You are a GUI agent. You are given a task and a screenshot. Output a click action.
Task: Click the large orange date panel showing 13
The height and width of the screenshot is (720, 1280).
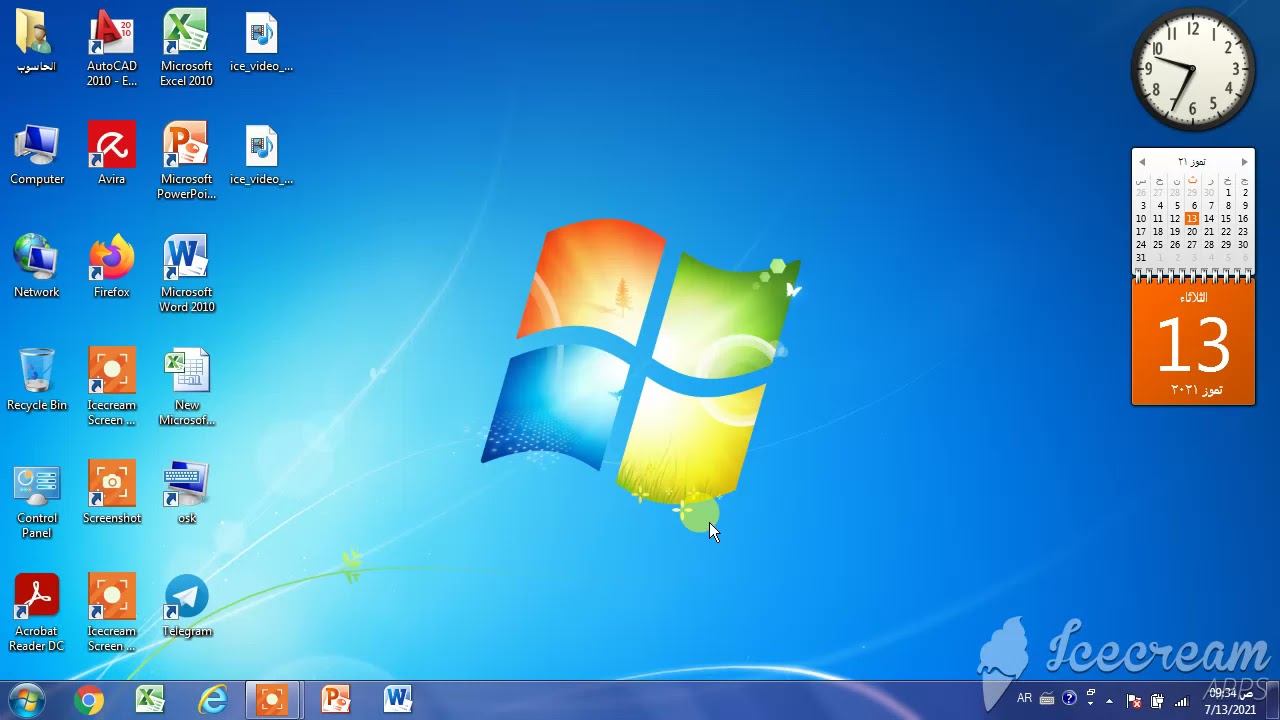1193,343
